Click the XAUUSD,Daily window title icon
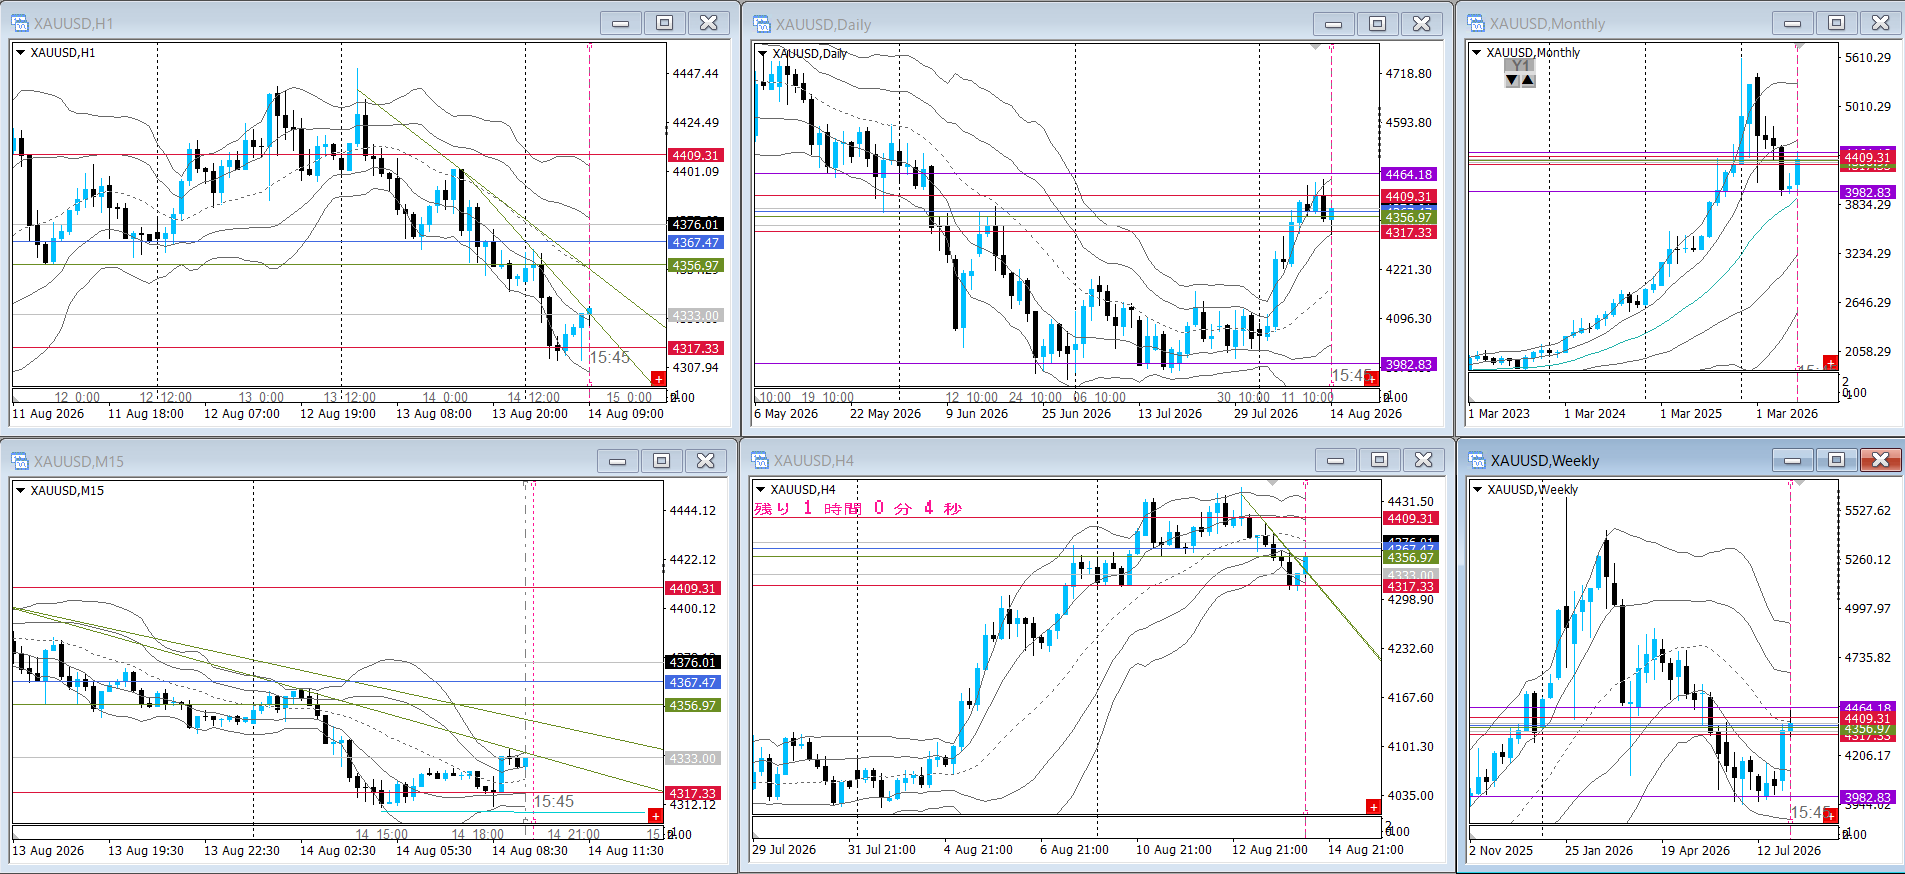Screen dimensions: 1905x874 762,24
